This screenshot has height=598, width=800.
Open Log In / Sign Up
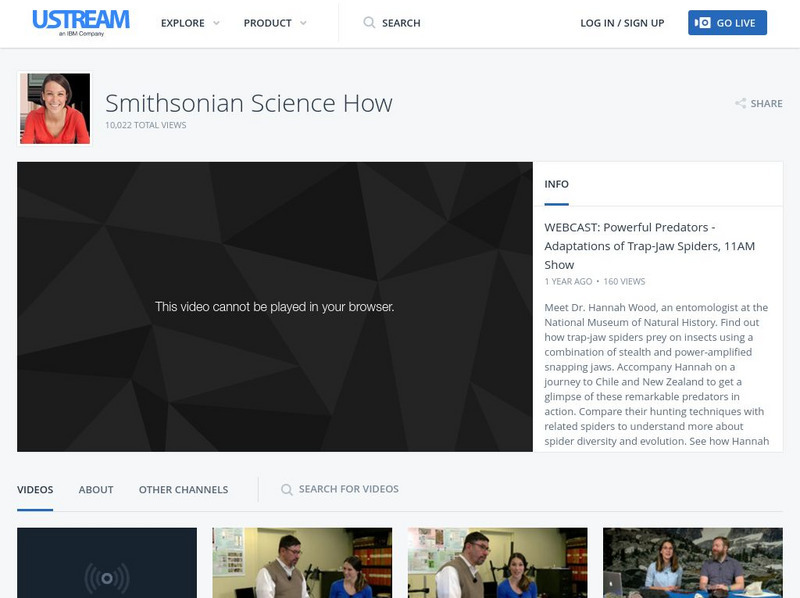pyautogui.click(x=622, y=23)
